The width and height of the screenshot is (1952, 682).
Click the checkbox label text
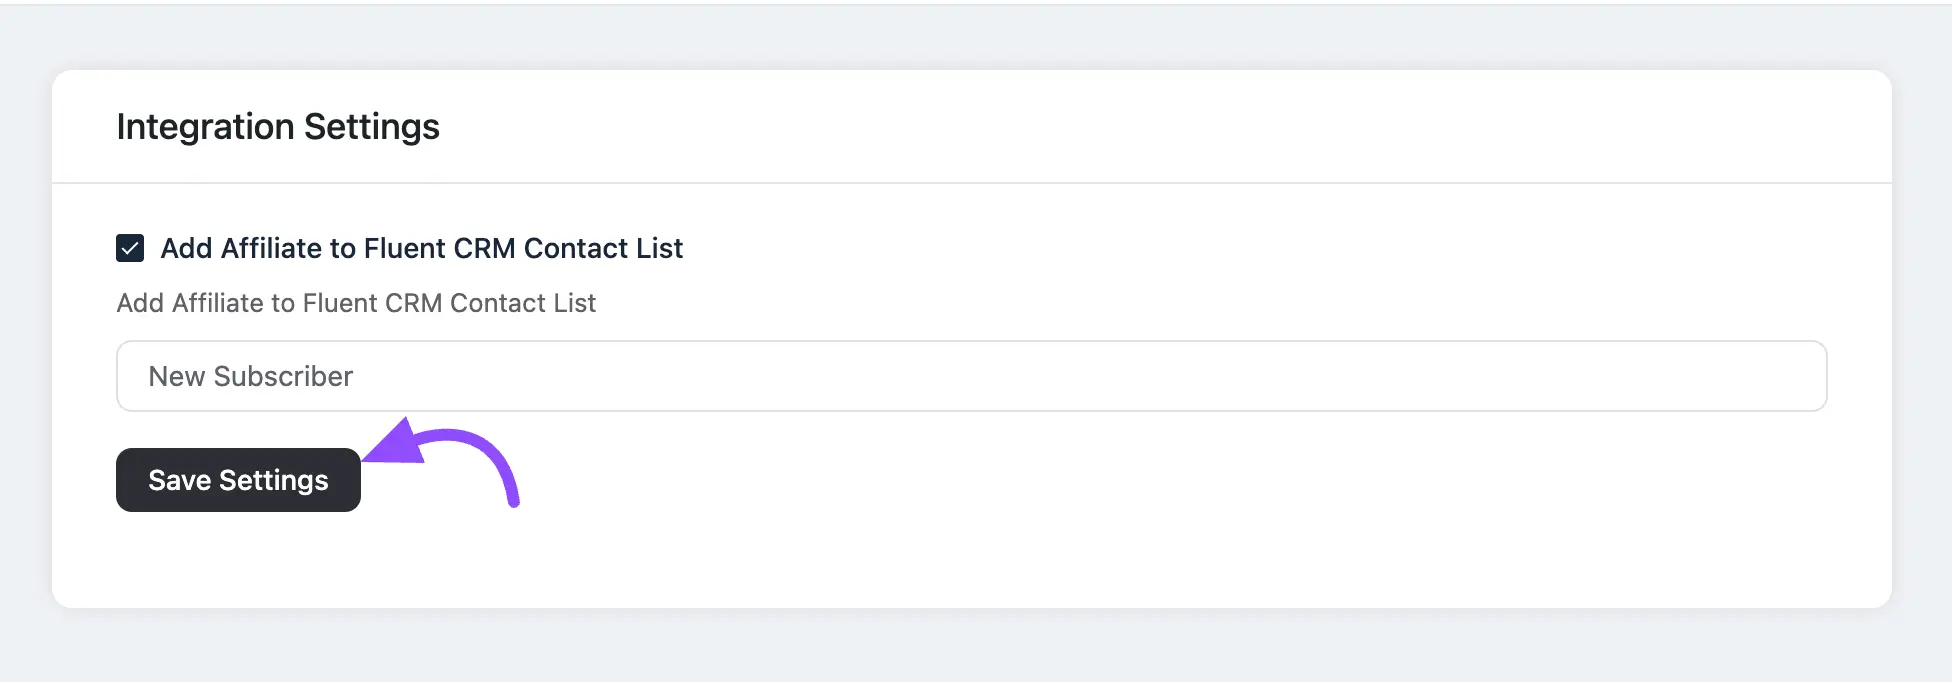click(421, 248)
